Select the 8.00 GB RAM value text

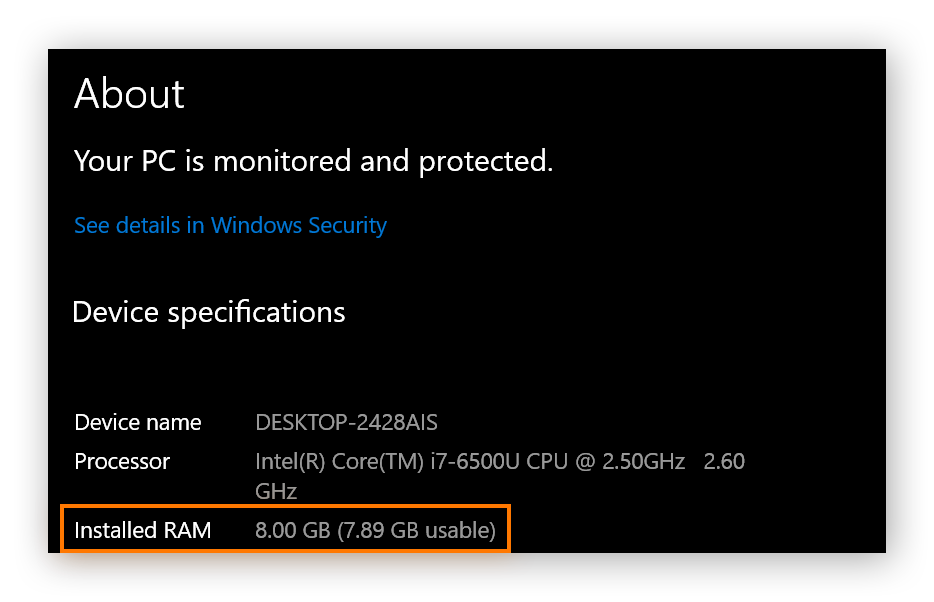tap(290, 530)
